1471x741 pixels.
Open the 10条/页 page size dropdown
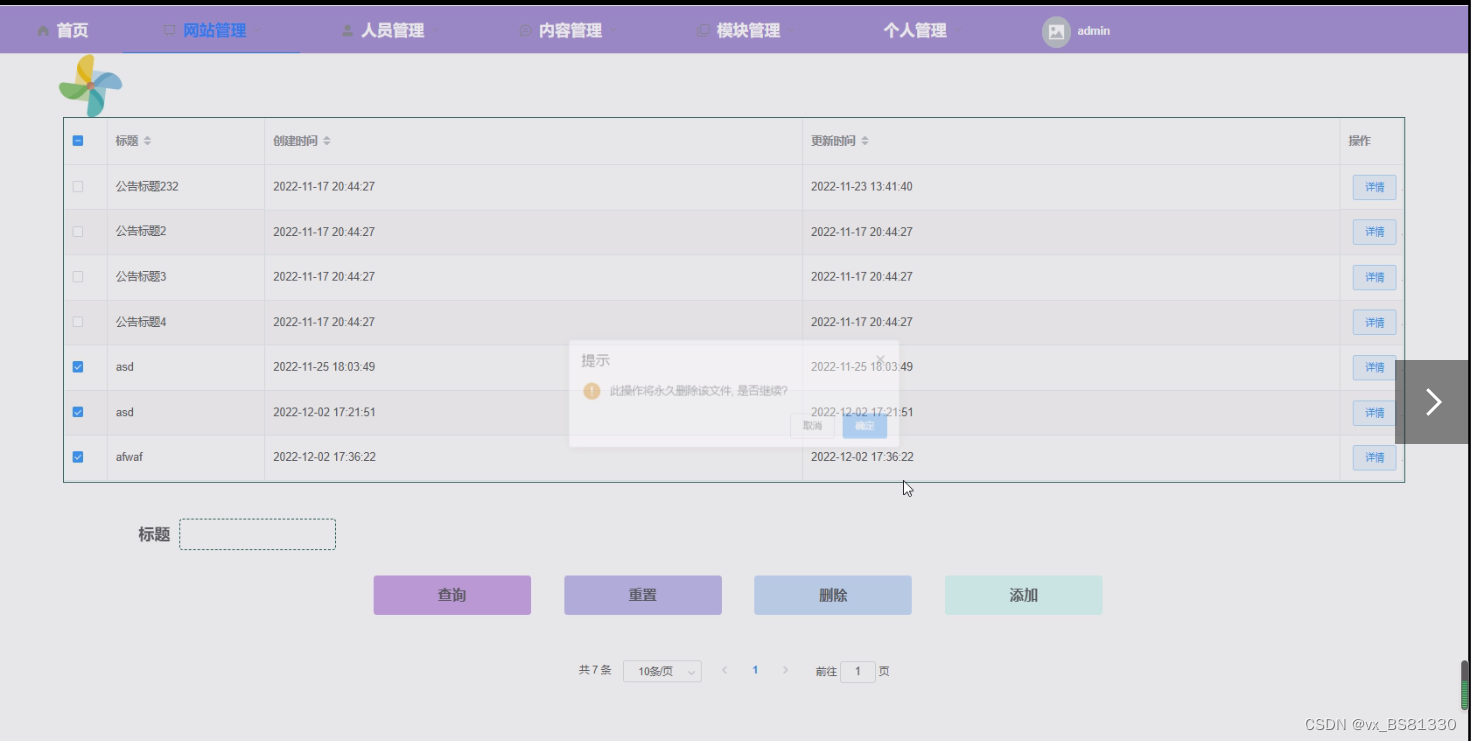tap(662, 672)
